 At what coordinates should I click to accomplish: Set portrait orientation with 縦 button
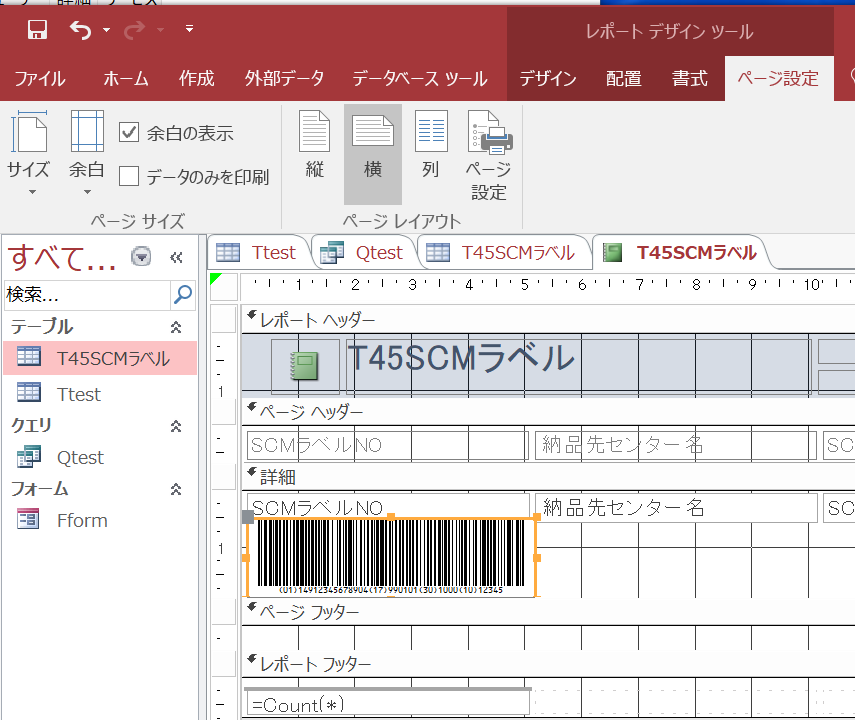315,147
